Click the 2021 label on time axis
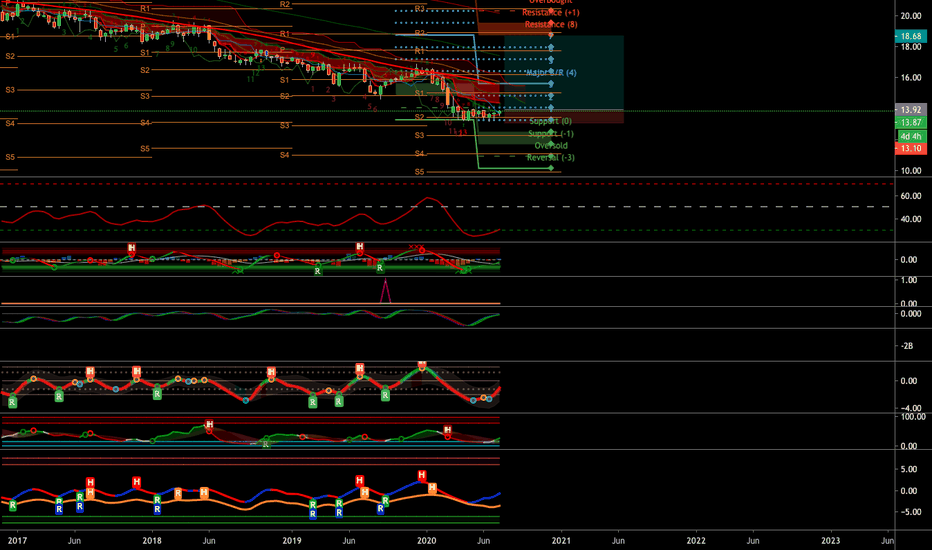This screenshot has height=550, width=932. (x=561, y=540)
